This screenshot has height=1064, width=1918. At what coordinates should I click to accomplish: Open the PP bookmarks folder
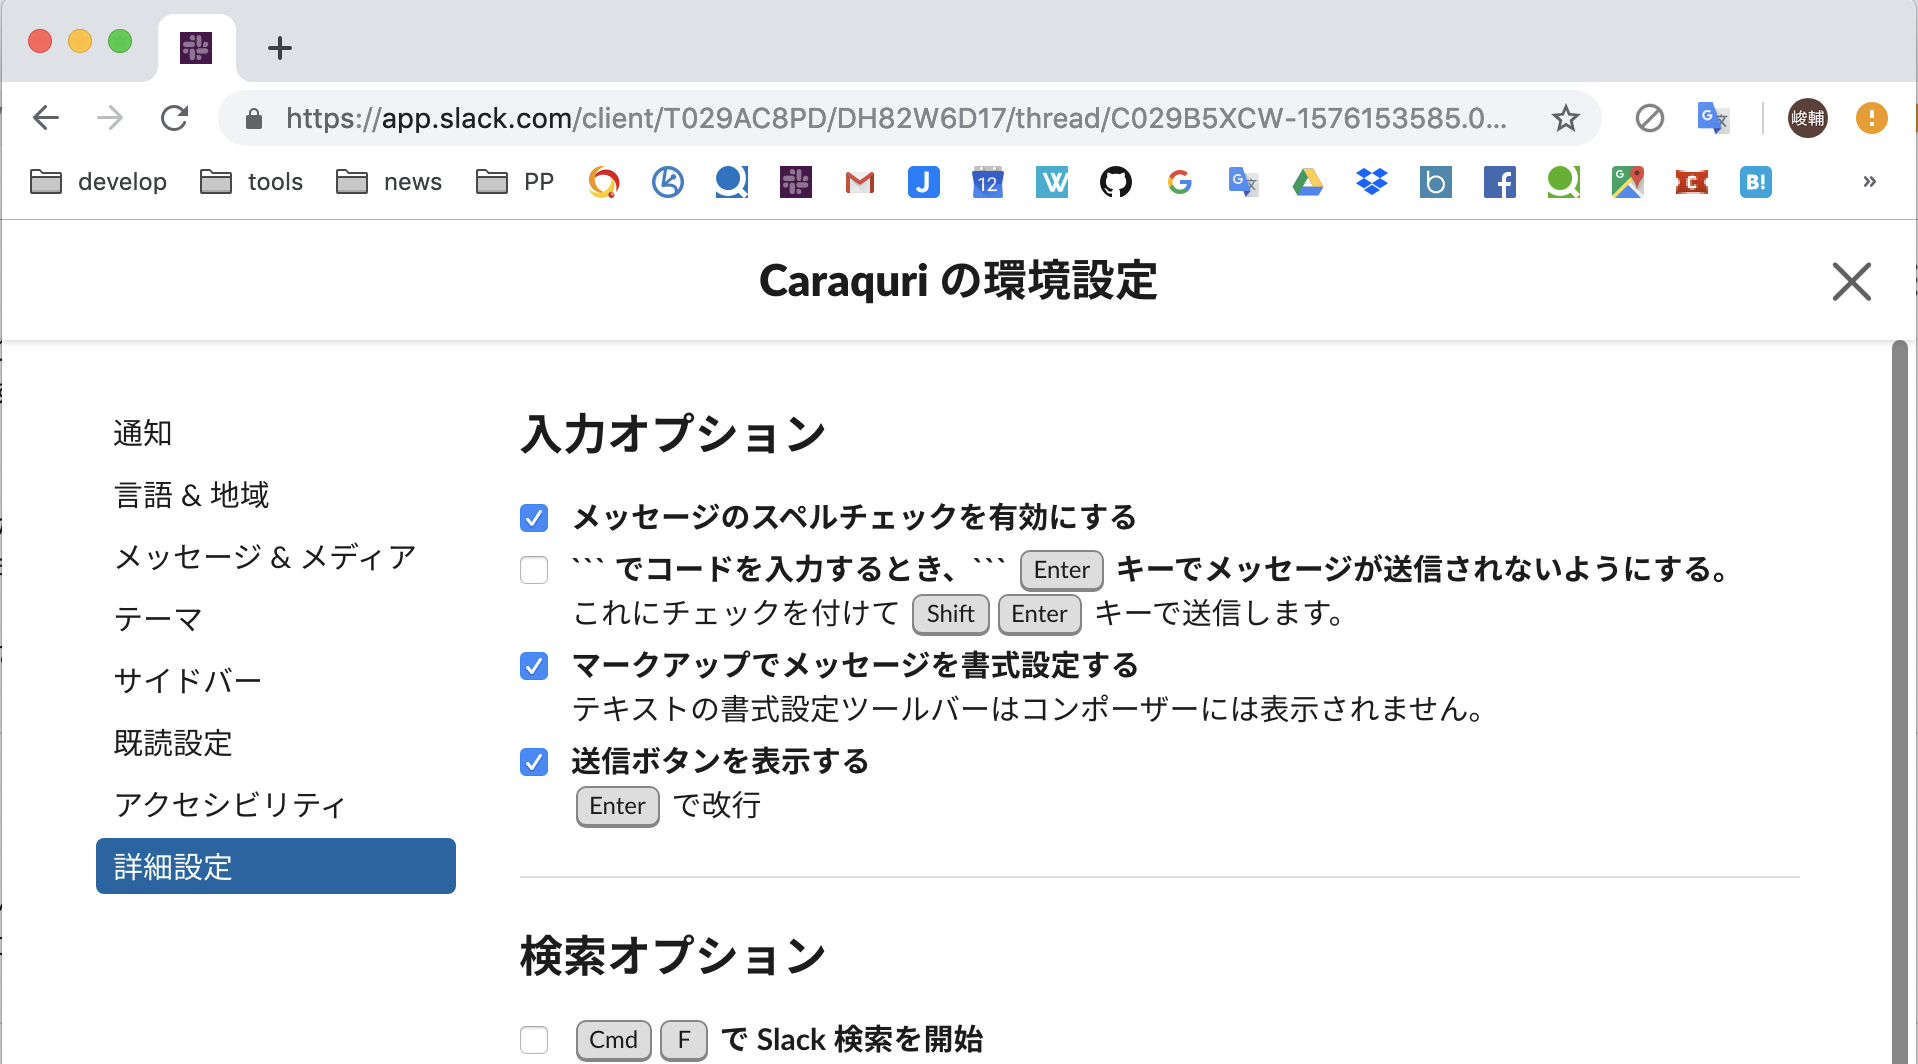514,182
